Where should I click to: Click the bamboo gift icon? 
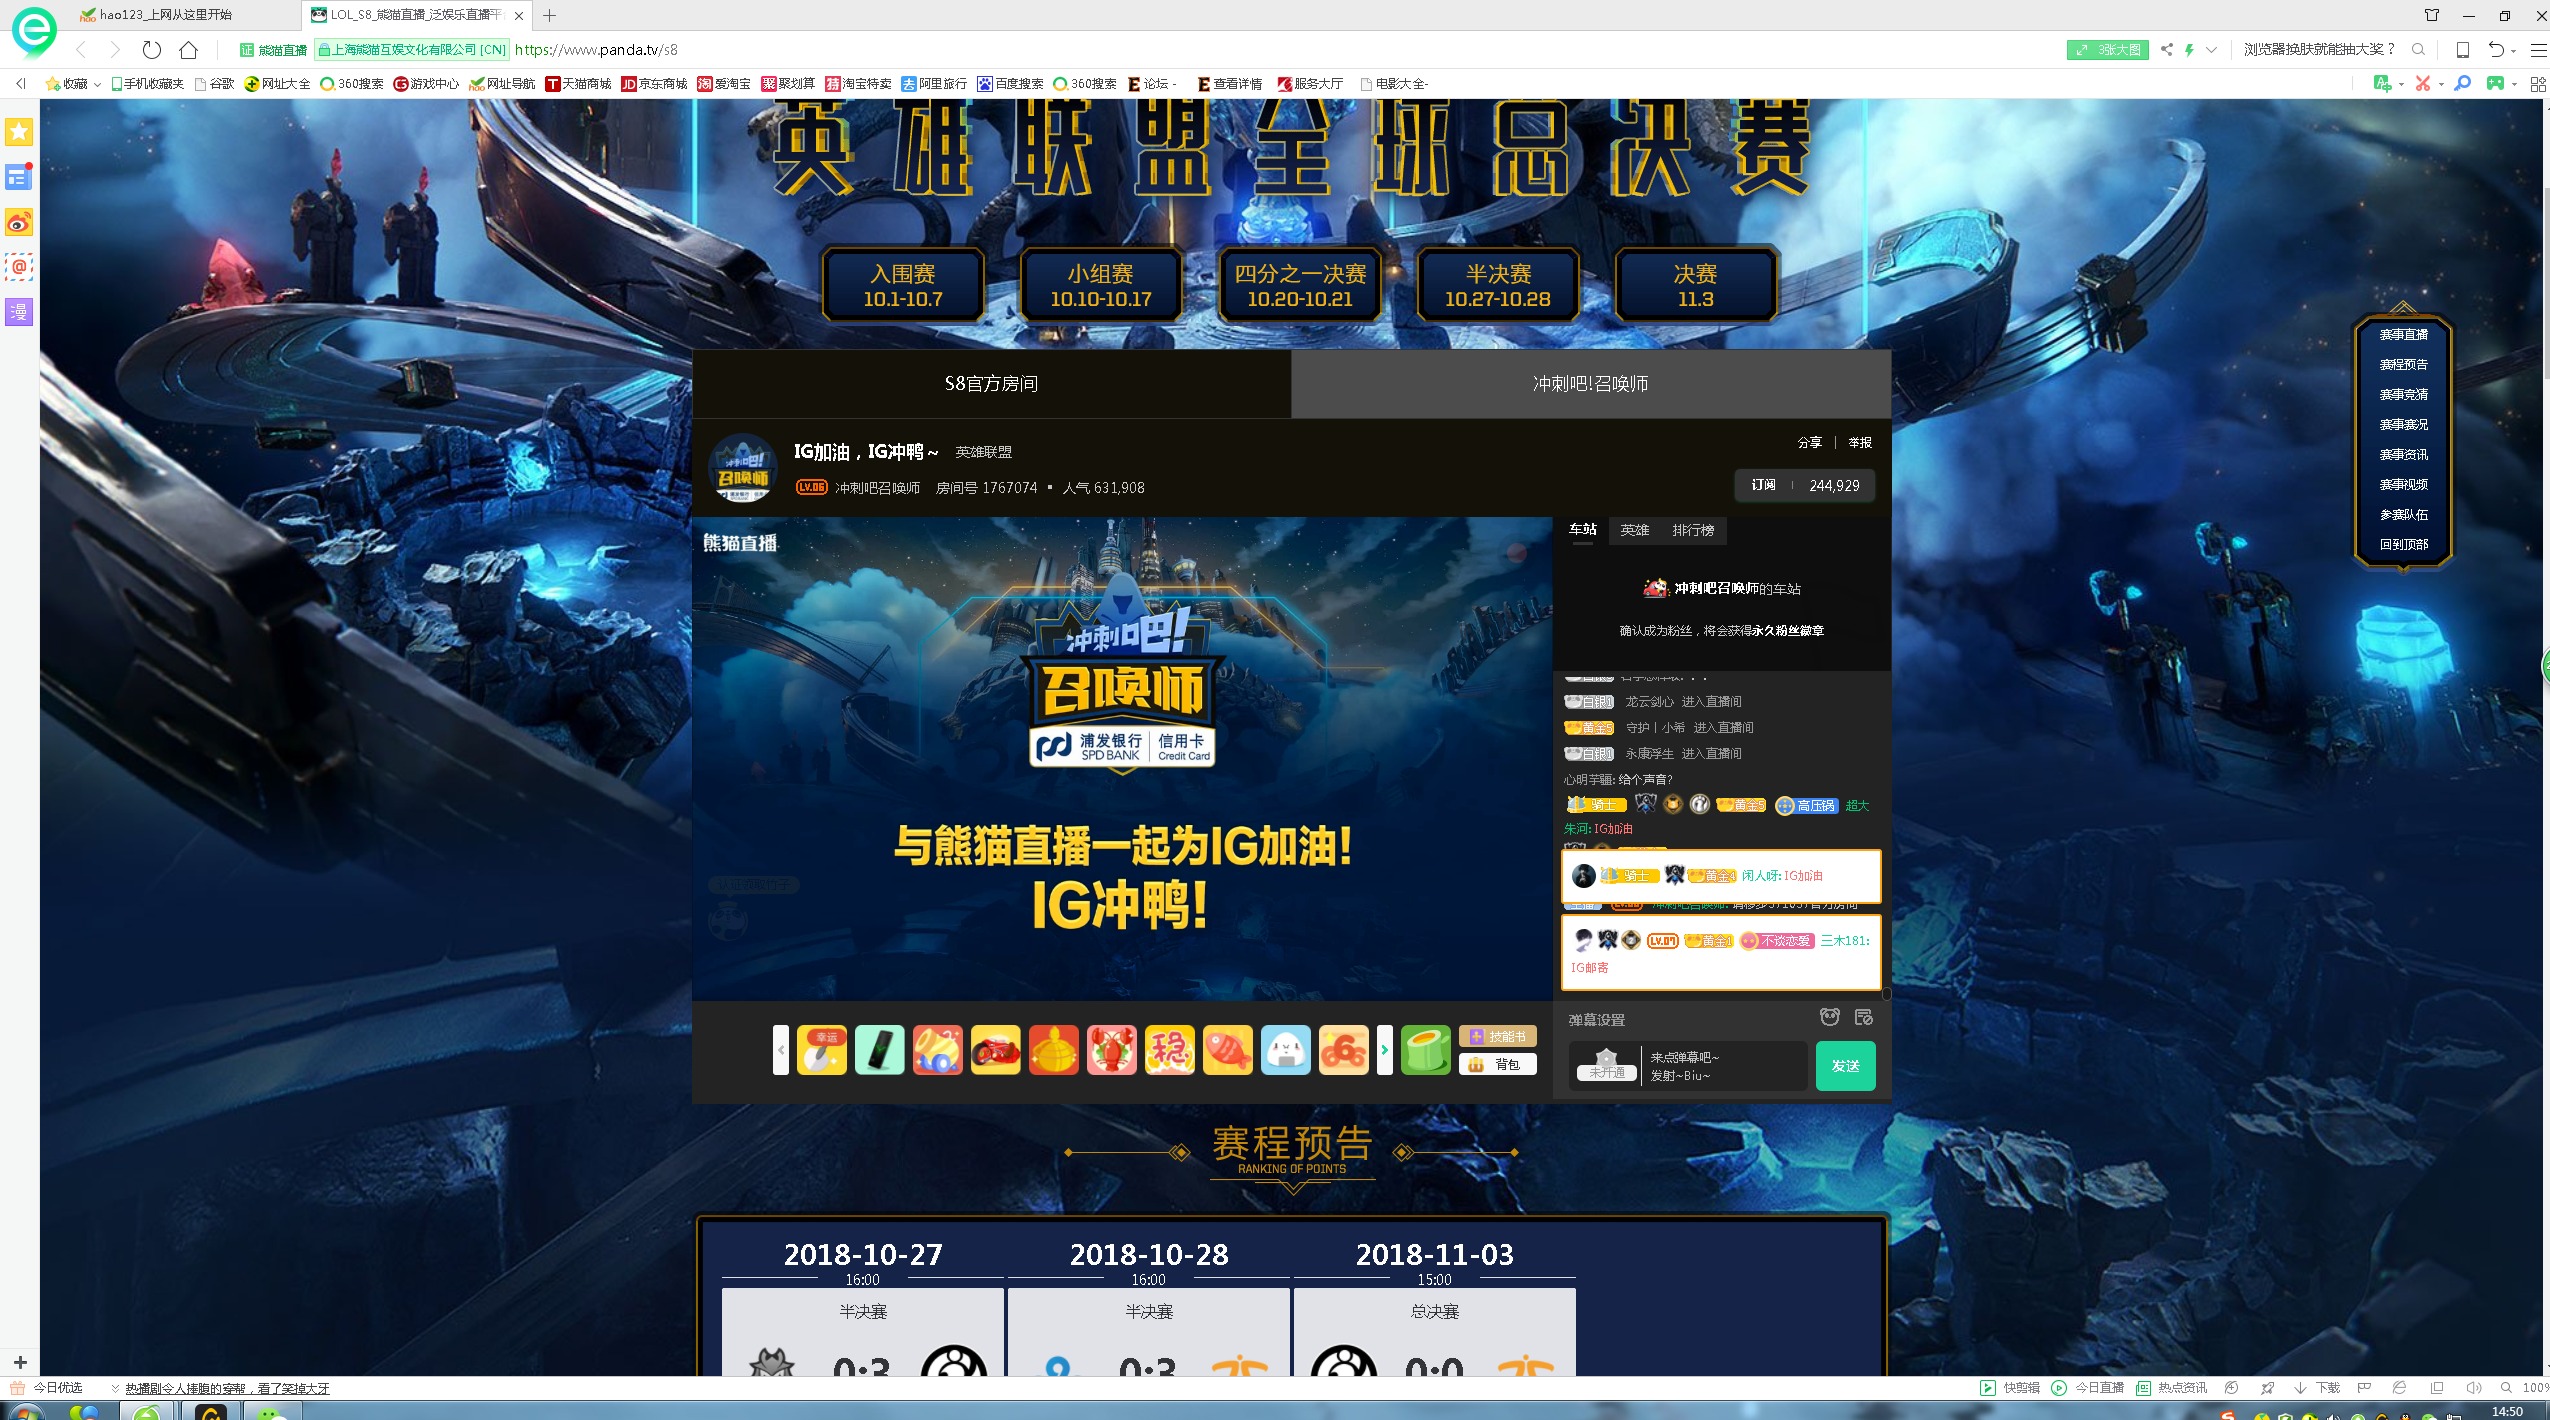tap(1425, 1050)
